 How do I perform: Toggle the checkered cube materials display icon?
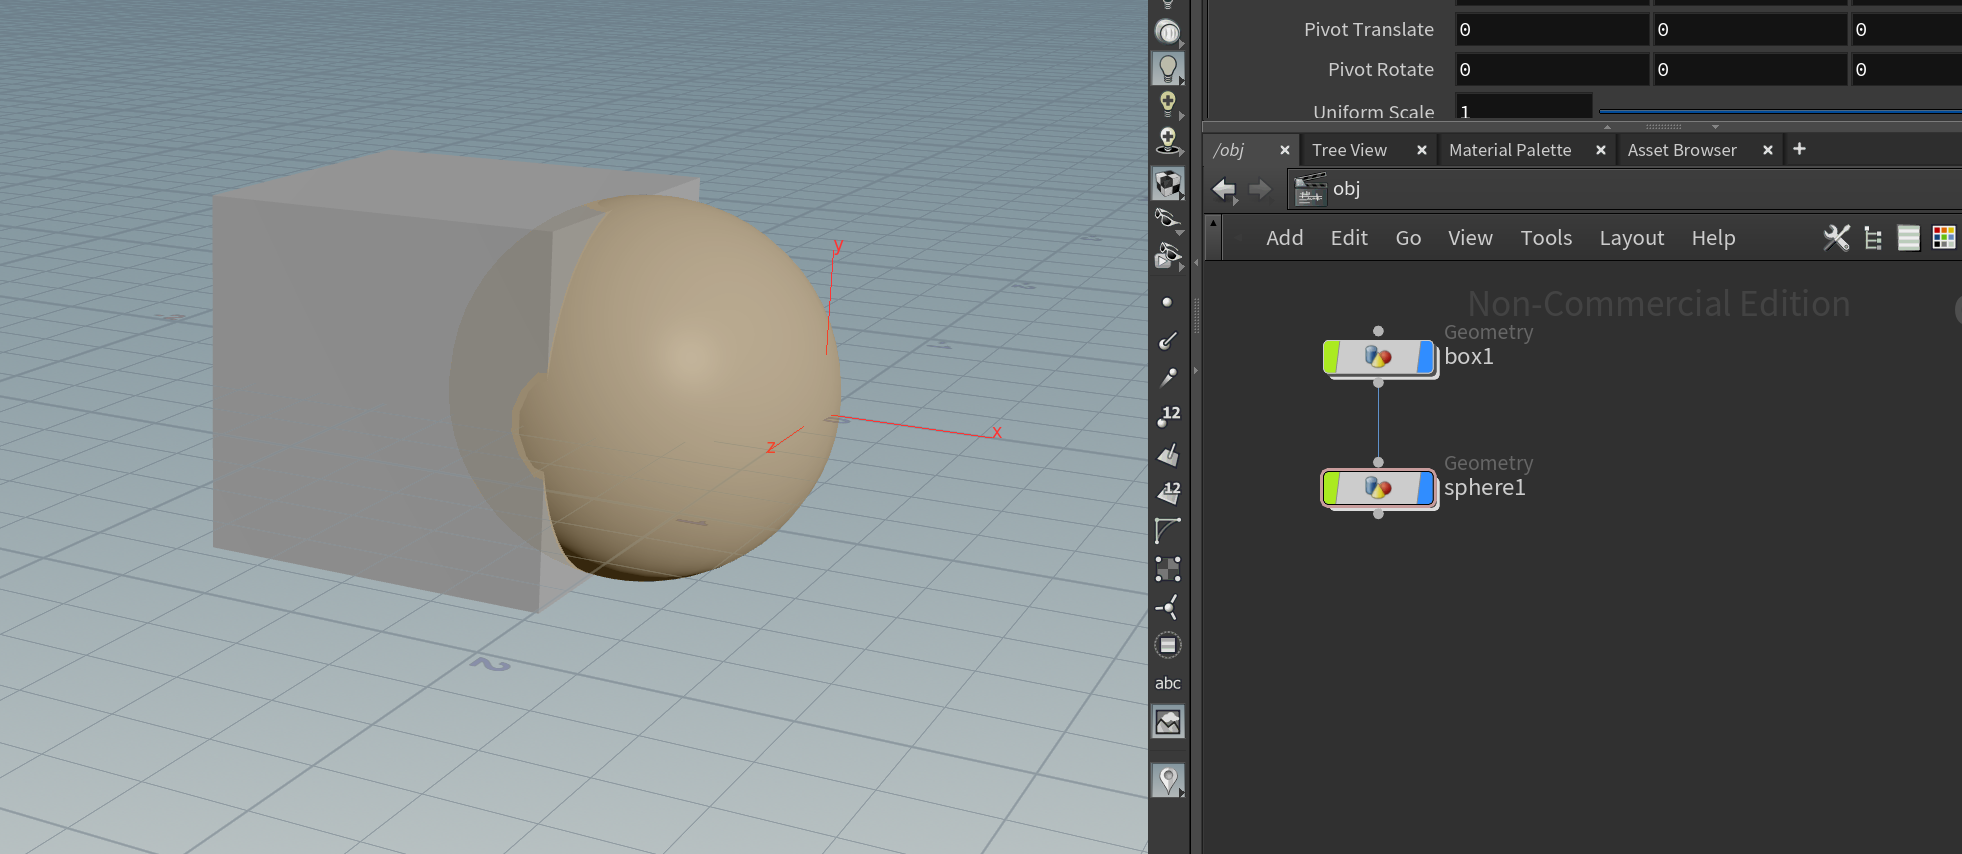pyautogui.click(x=1167, y=183)
